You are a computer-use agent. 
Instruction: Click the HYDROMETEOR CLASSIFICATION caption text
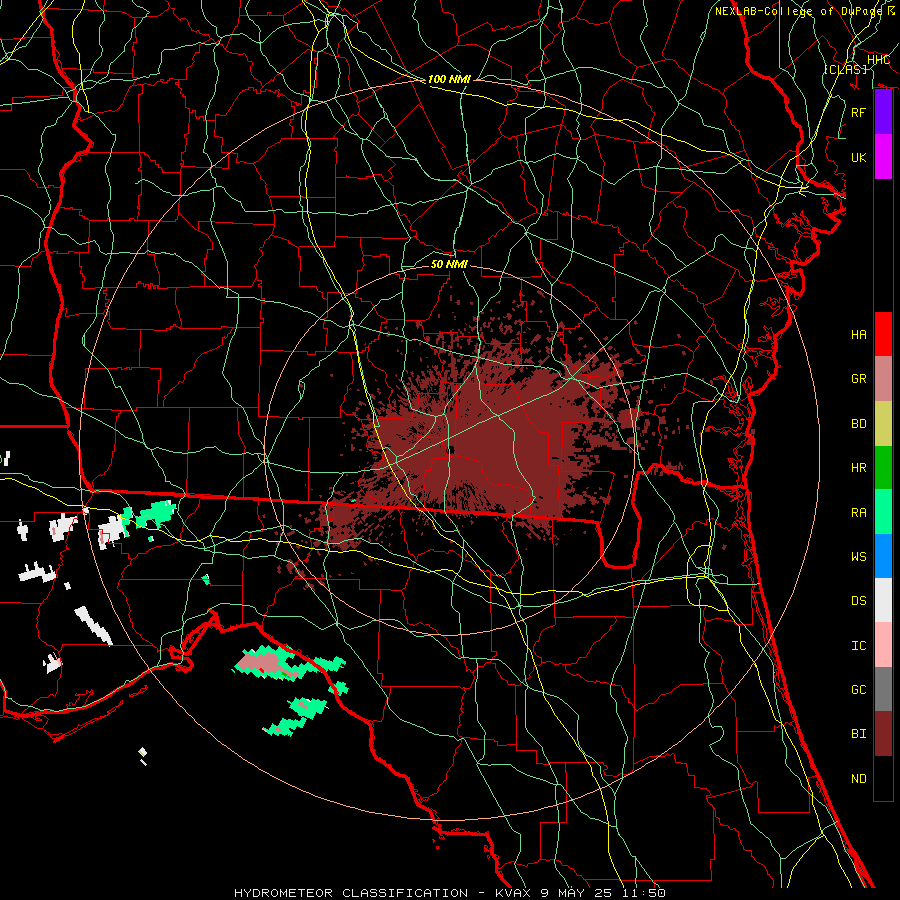pos(351,893)
